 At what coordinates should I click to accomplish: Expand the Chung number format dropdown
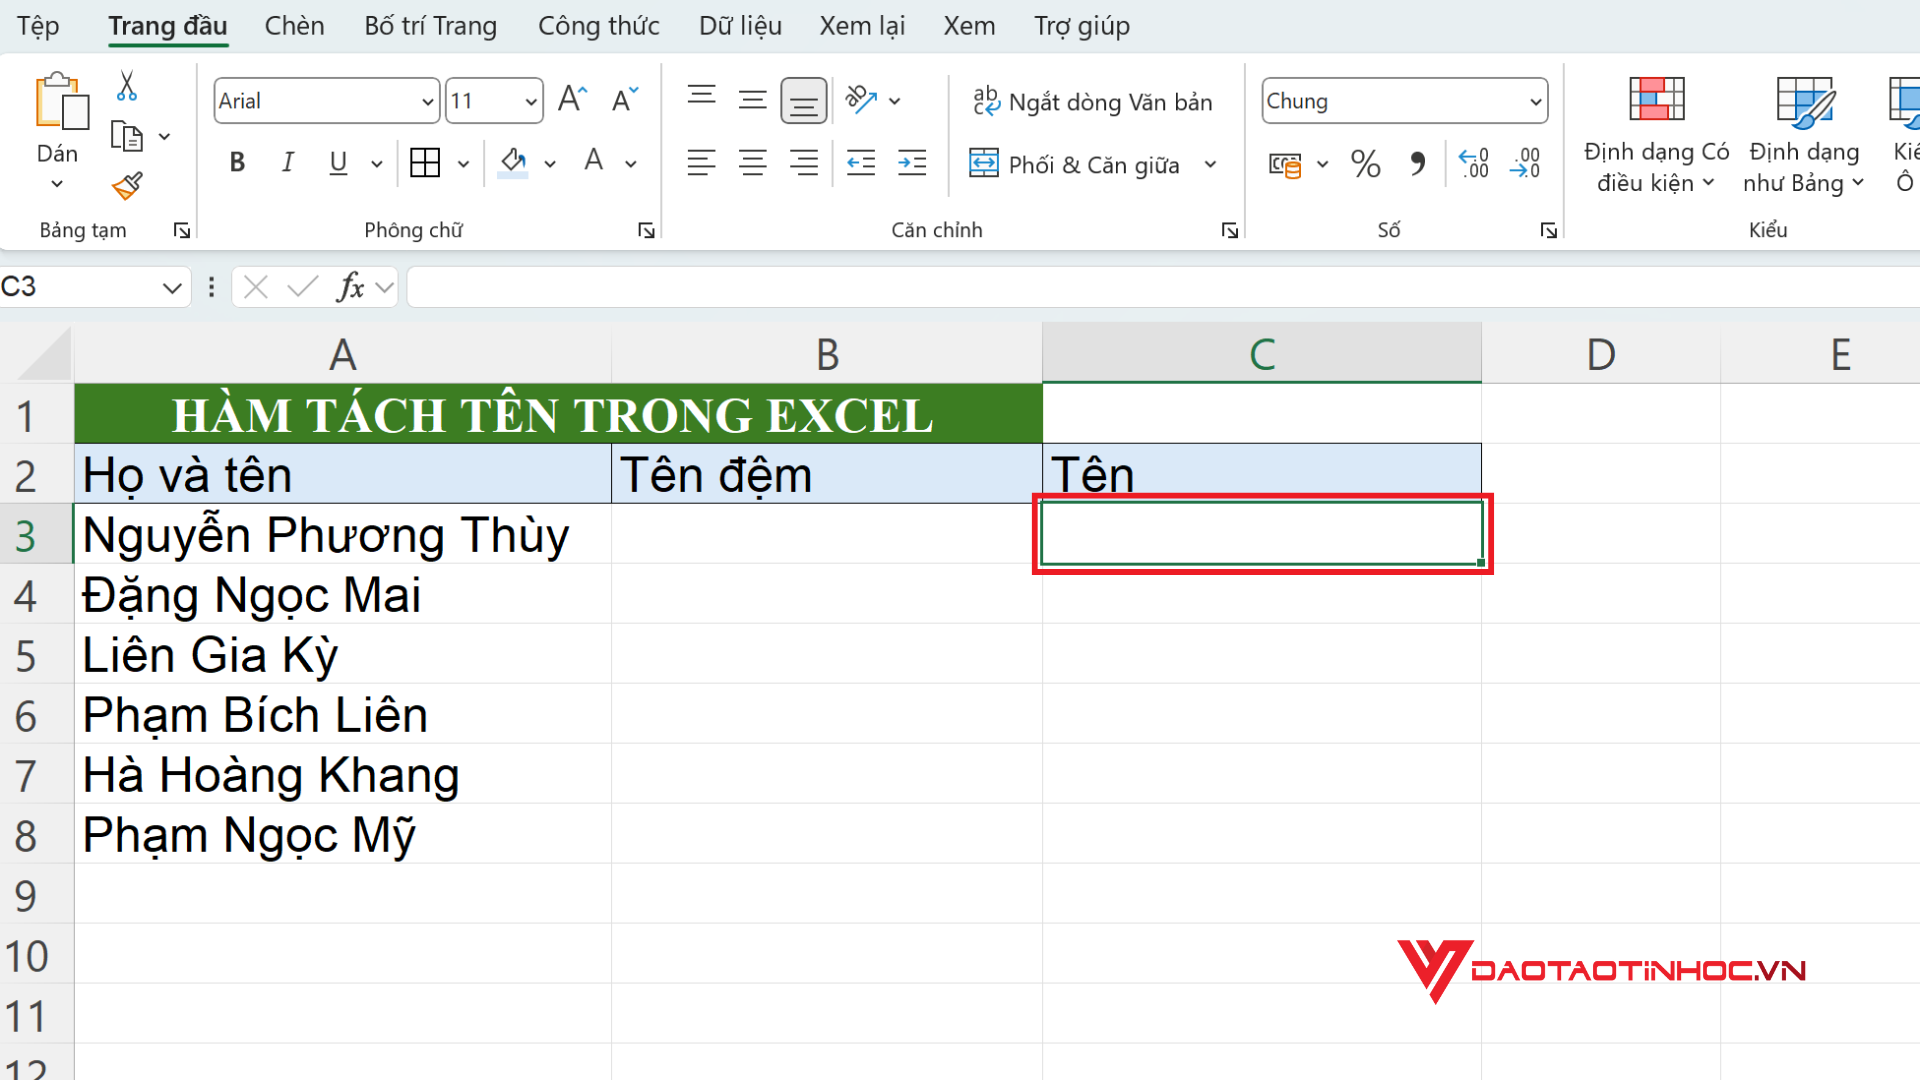click(1535, 102)
